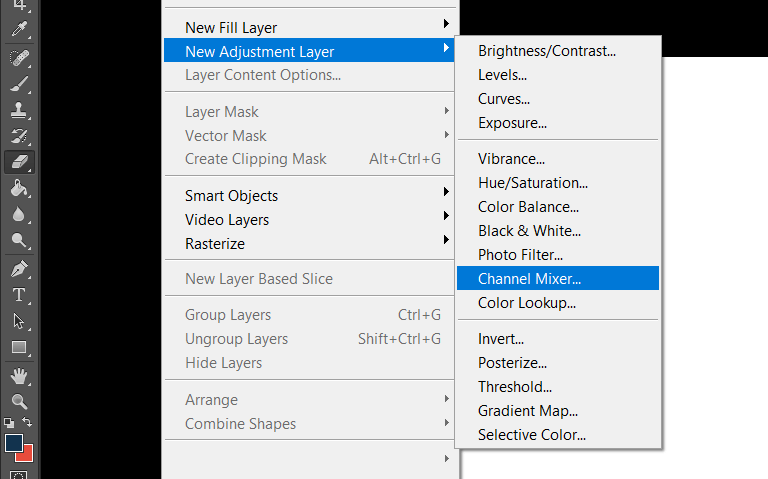Reset default foreground and background colors
The height and width of the screenshot is (479, 768).
coord(9,422)
